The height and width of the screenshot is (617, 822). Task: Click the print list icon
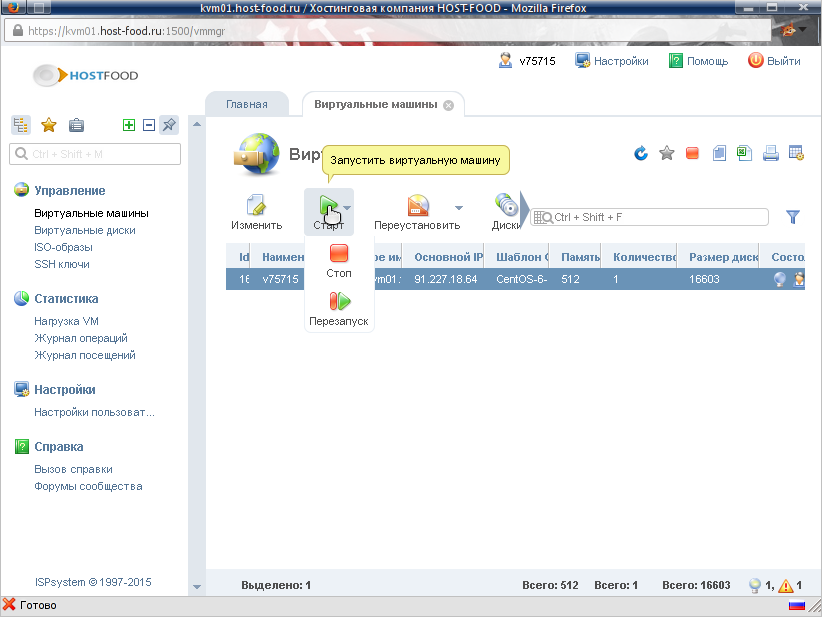coord(770,153)
